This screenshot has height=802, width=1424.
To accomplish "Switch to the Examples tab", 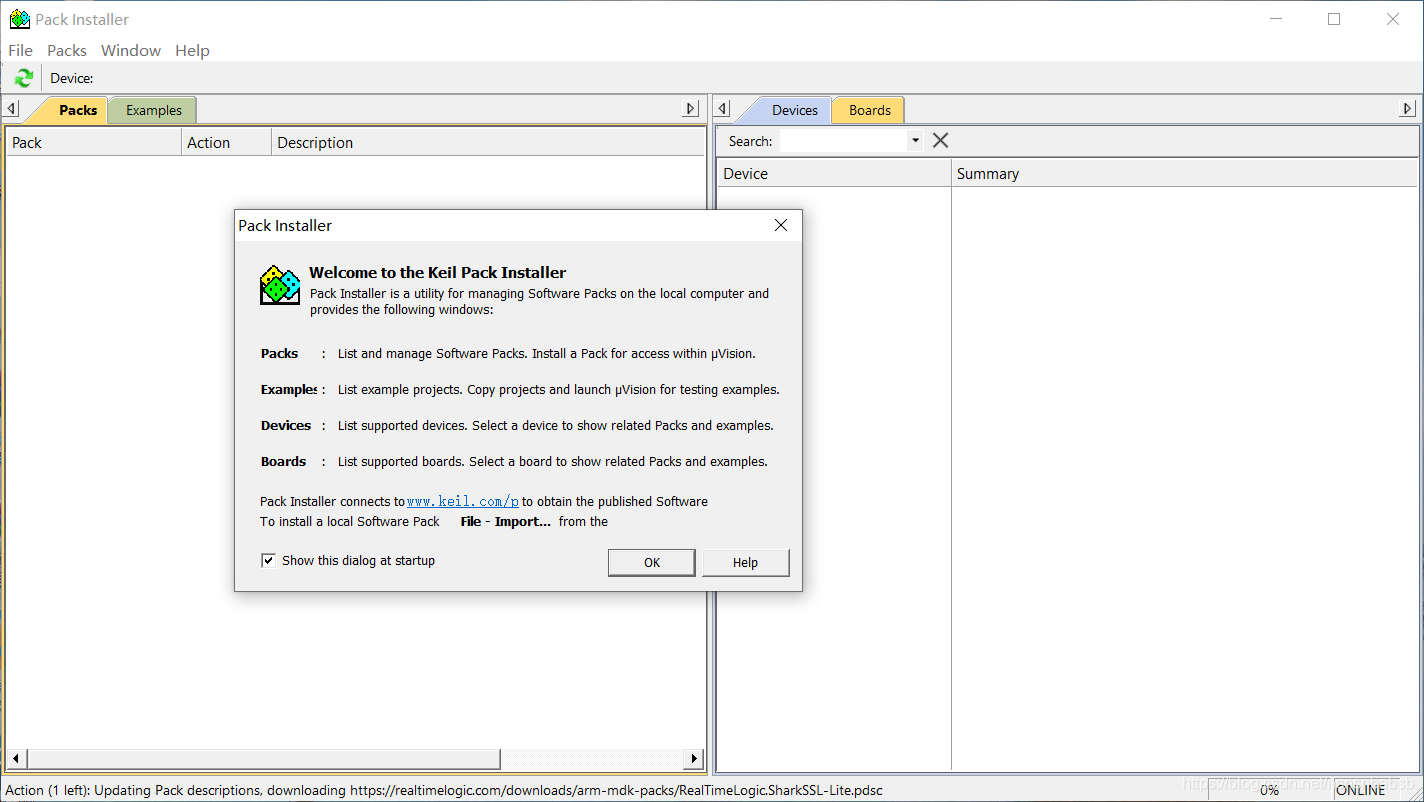I will coord(154,110).
